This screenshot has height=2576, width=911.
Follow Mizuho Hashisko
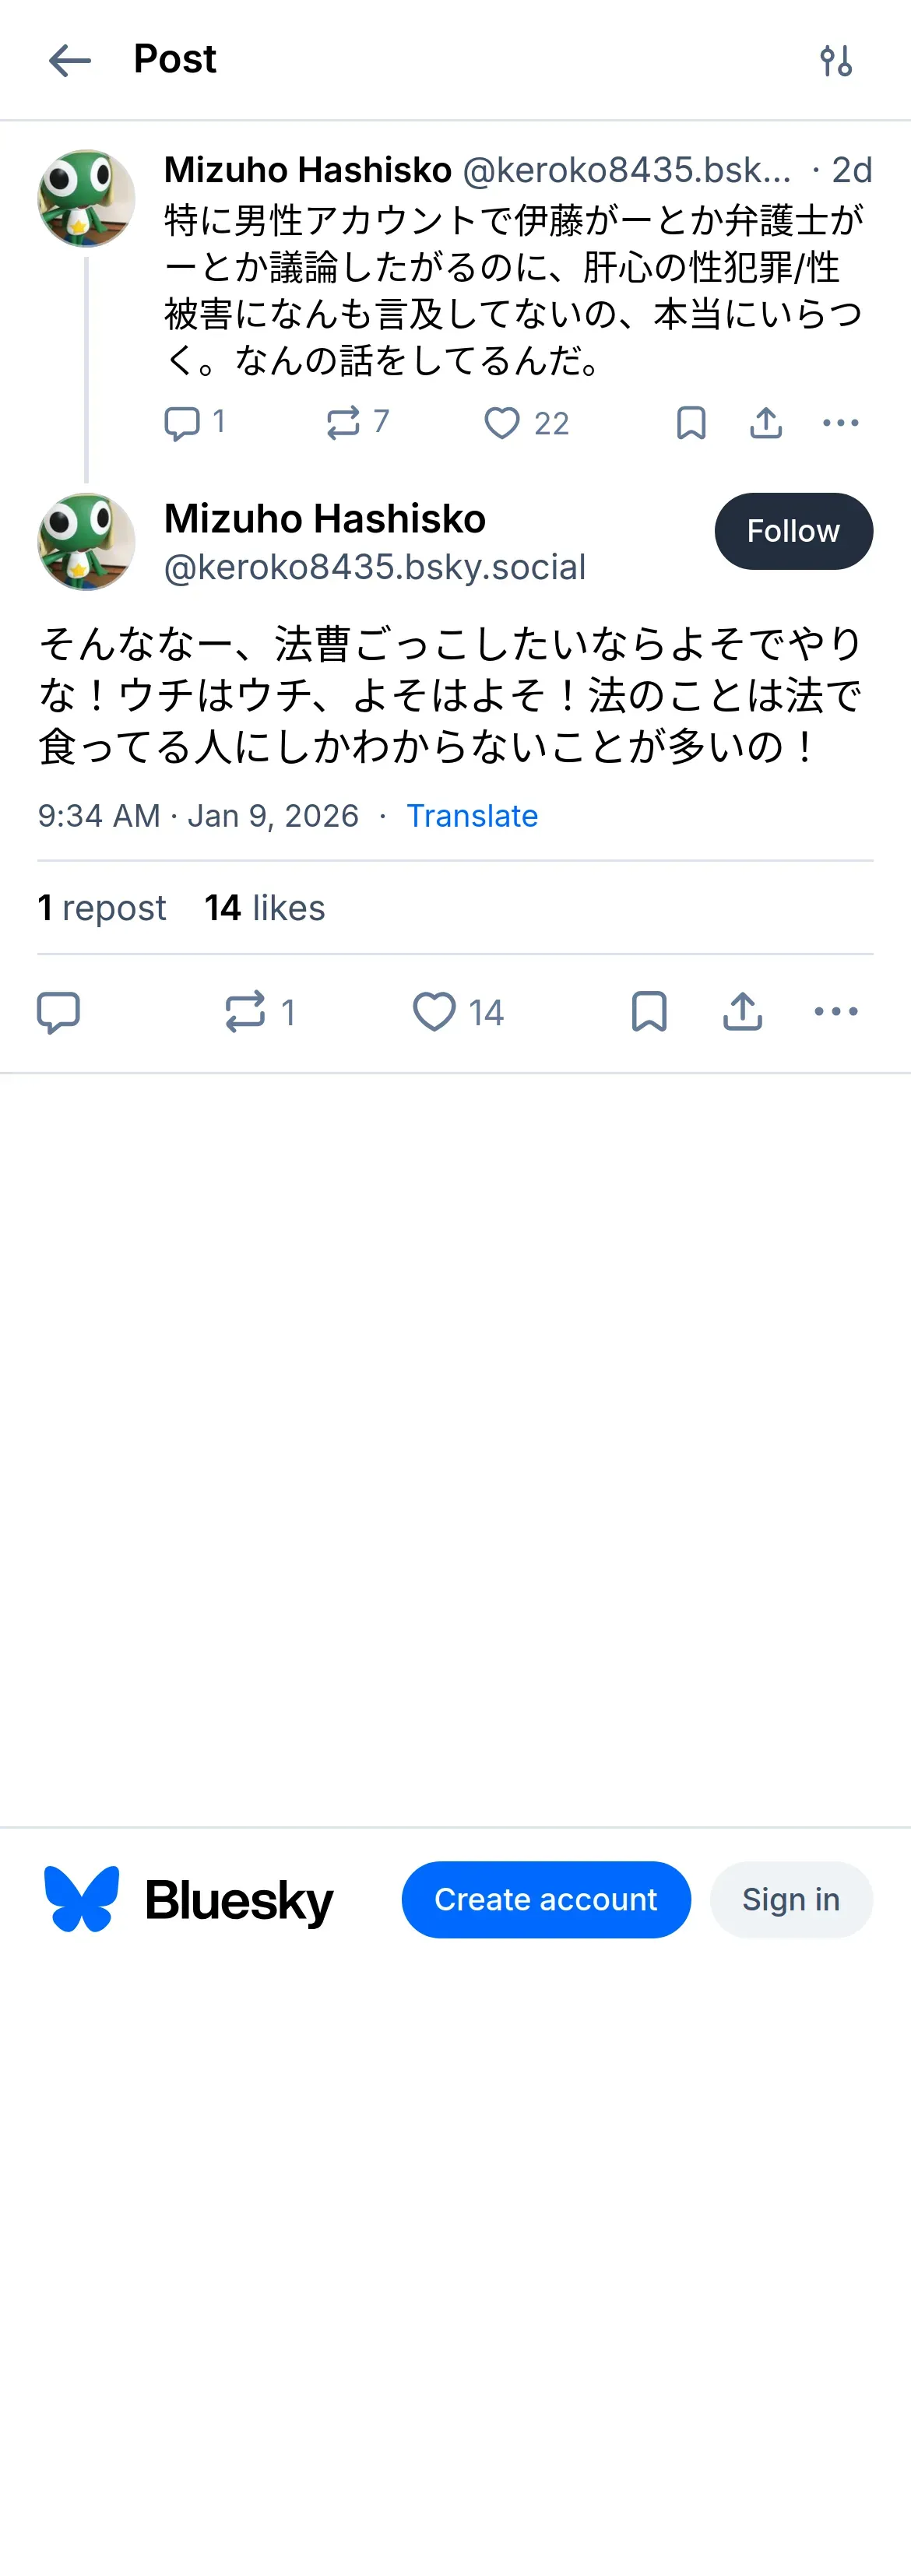tap(793, 531)
